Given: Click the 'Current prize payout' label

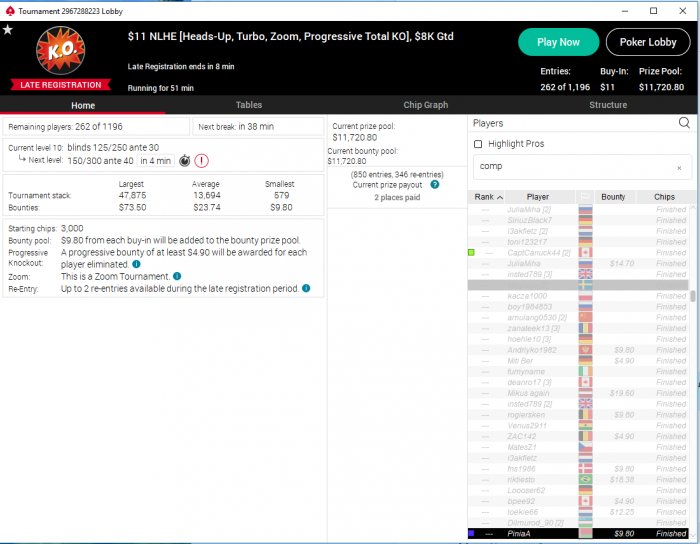Looking at the screenshot, I should click(387, 185).
